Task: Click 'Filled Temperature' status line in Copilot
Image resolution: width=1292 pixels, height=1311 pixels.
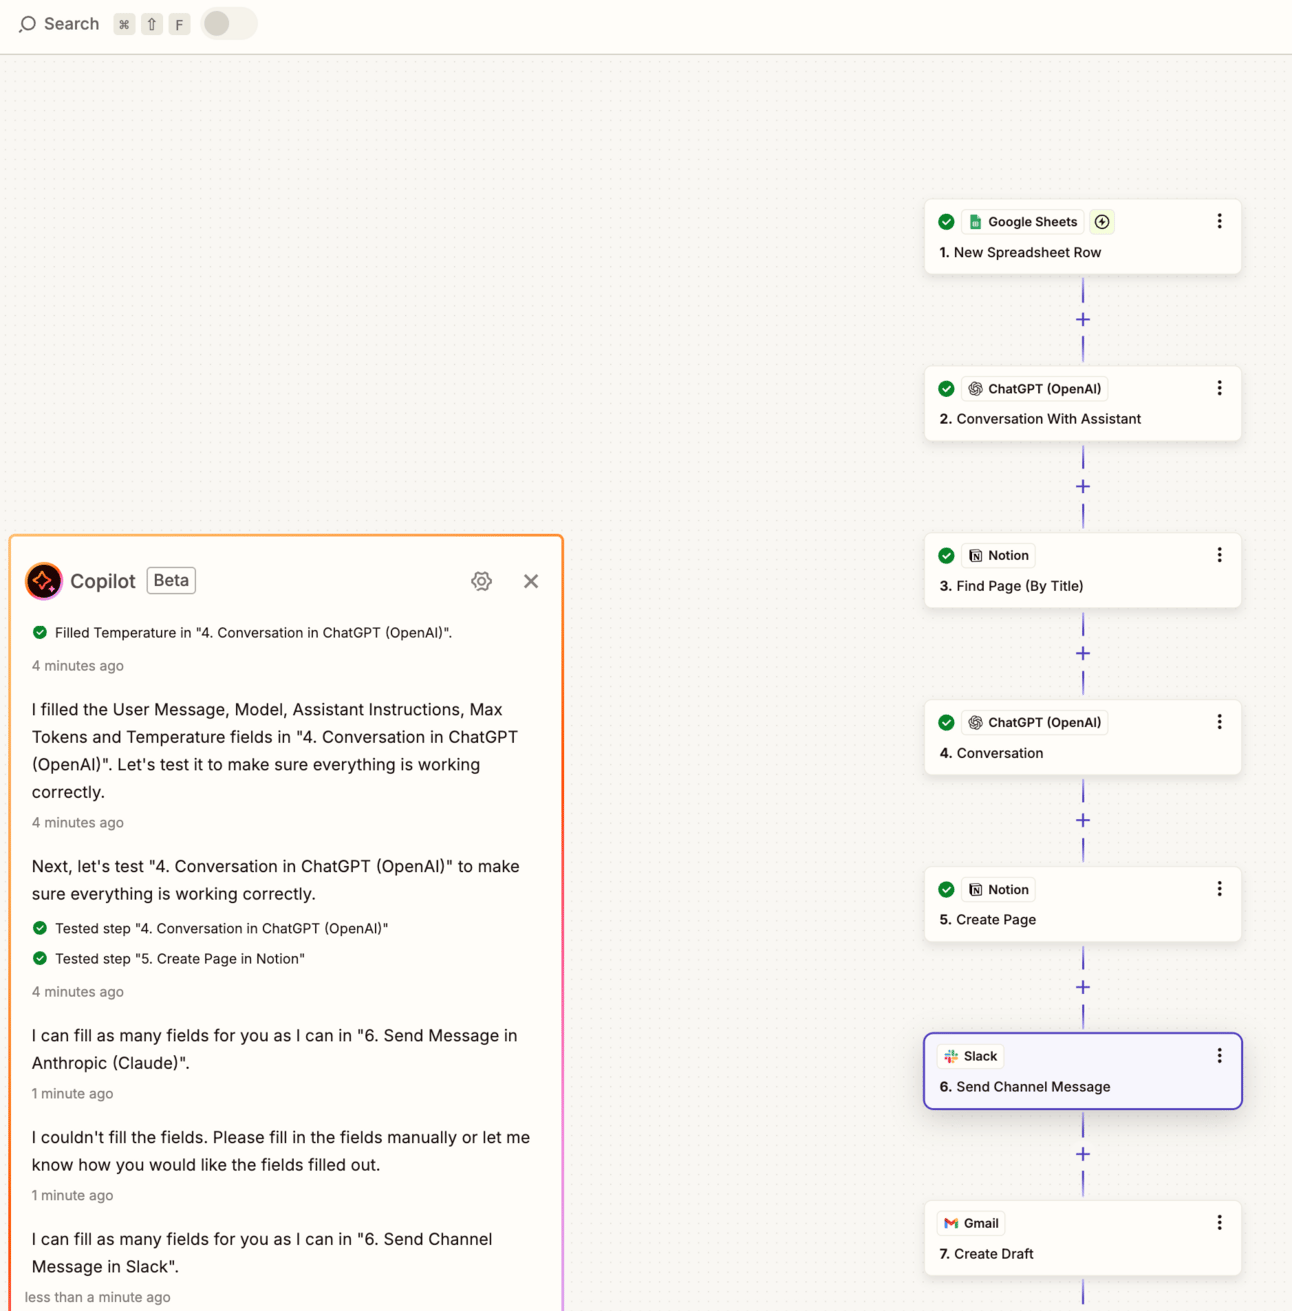Action: pyautogui.click(x=253, y=633)
